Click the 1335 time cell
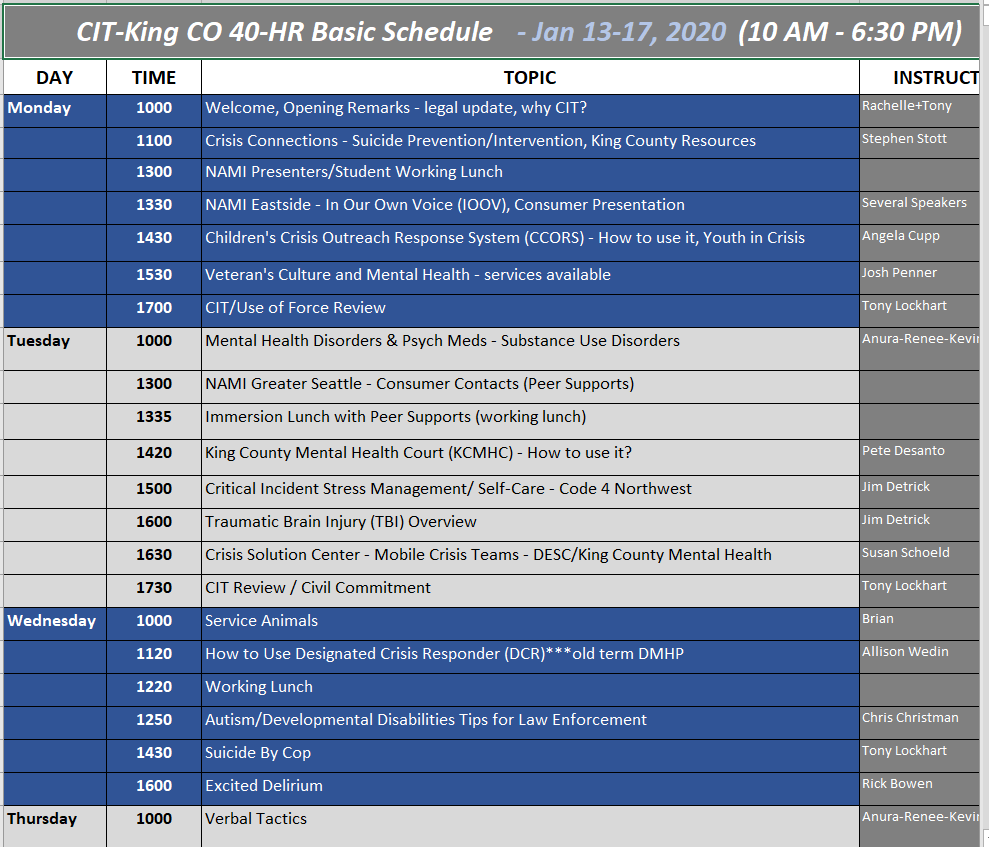989x847 pixels. [x=154, y=417]
